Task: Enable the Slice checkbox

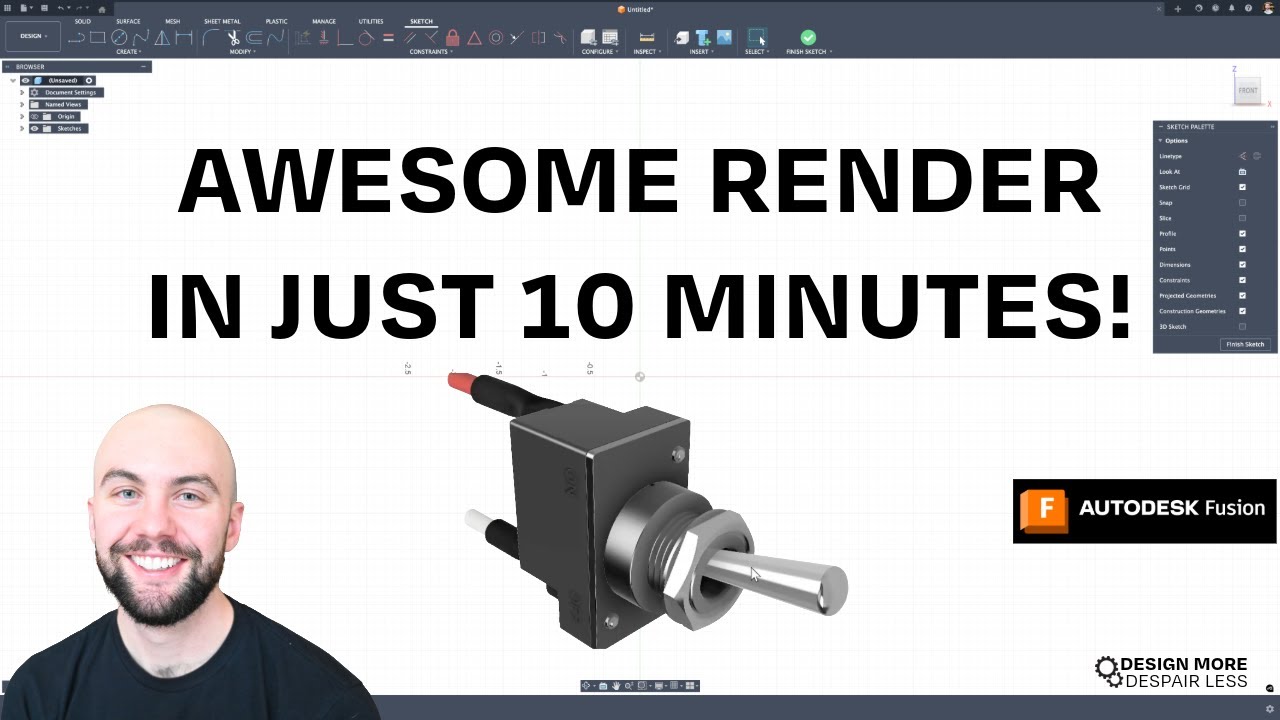Action: [1243, 218]
